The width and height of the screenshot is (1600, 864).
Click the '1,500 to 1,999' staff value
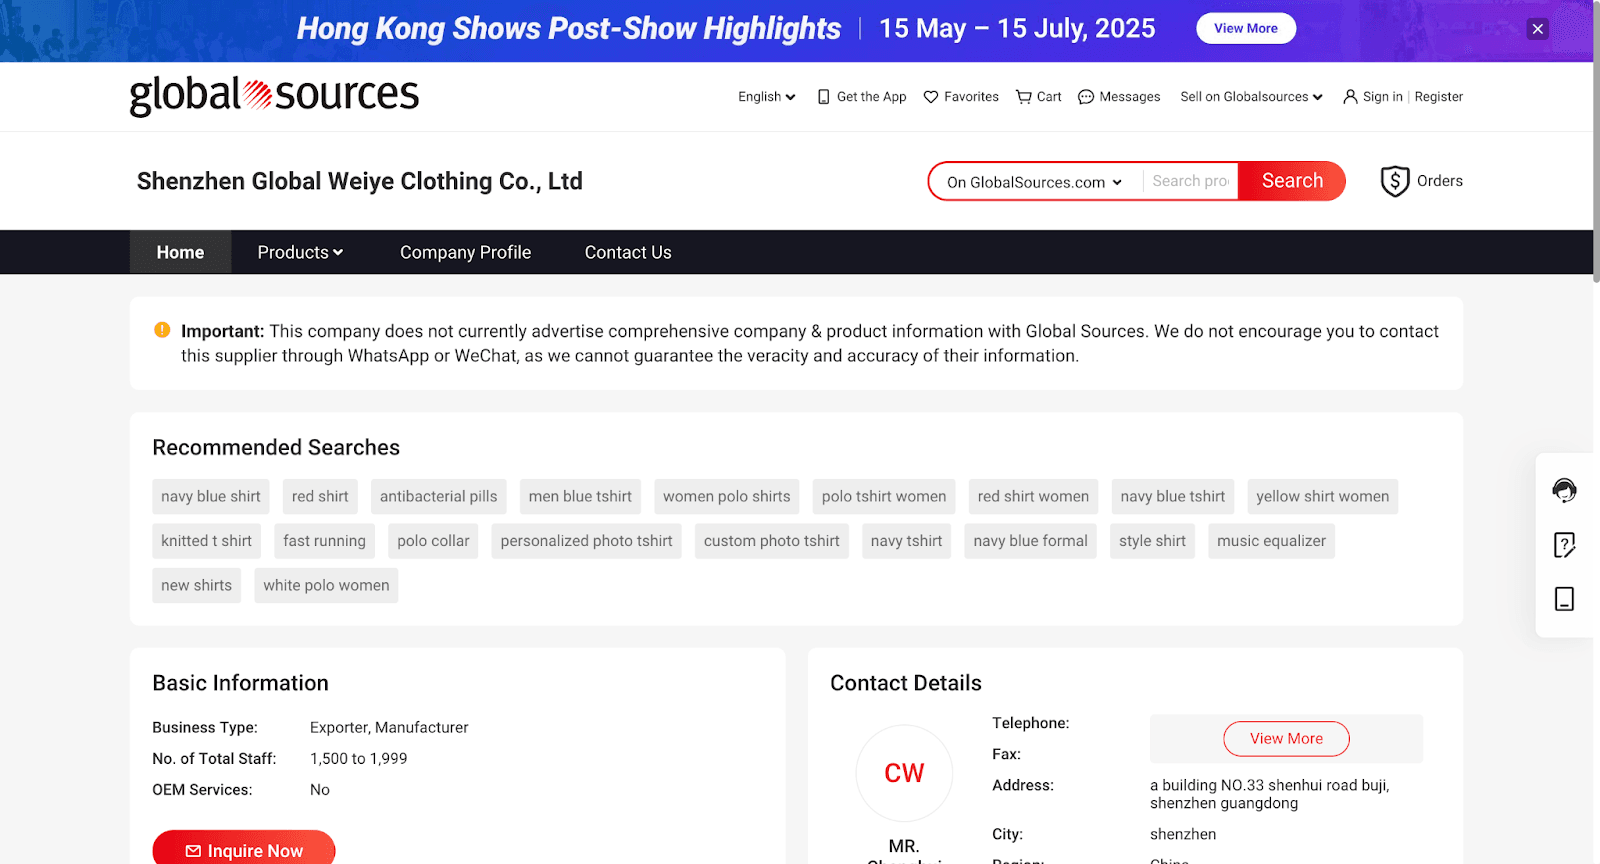click(359, 758)
